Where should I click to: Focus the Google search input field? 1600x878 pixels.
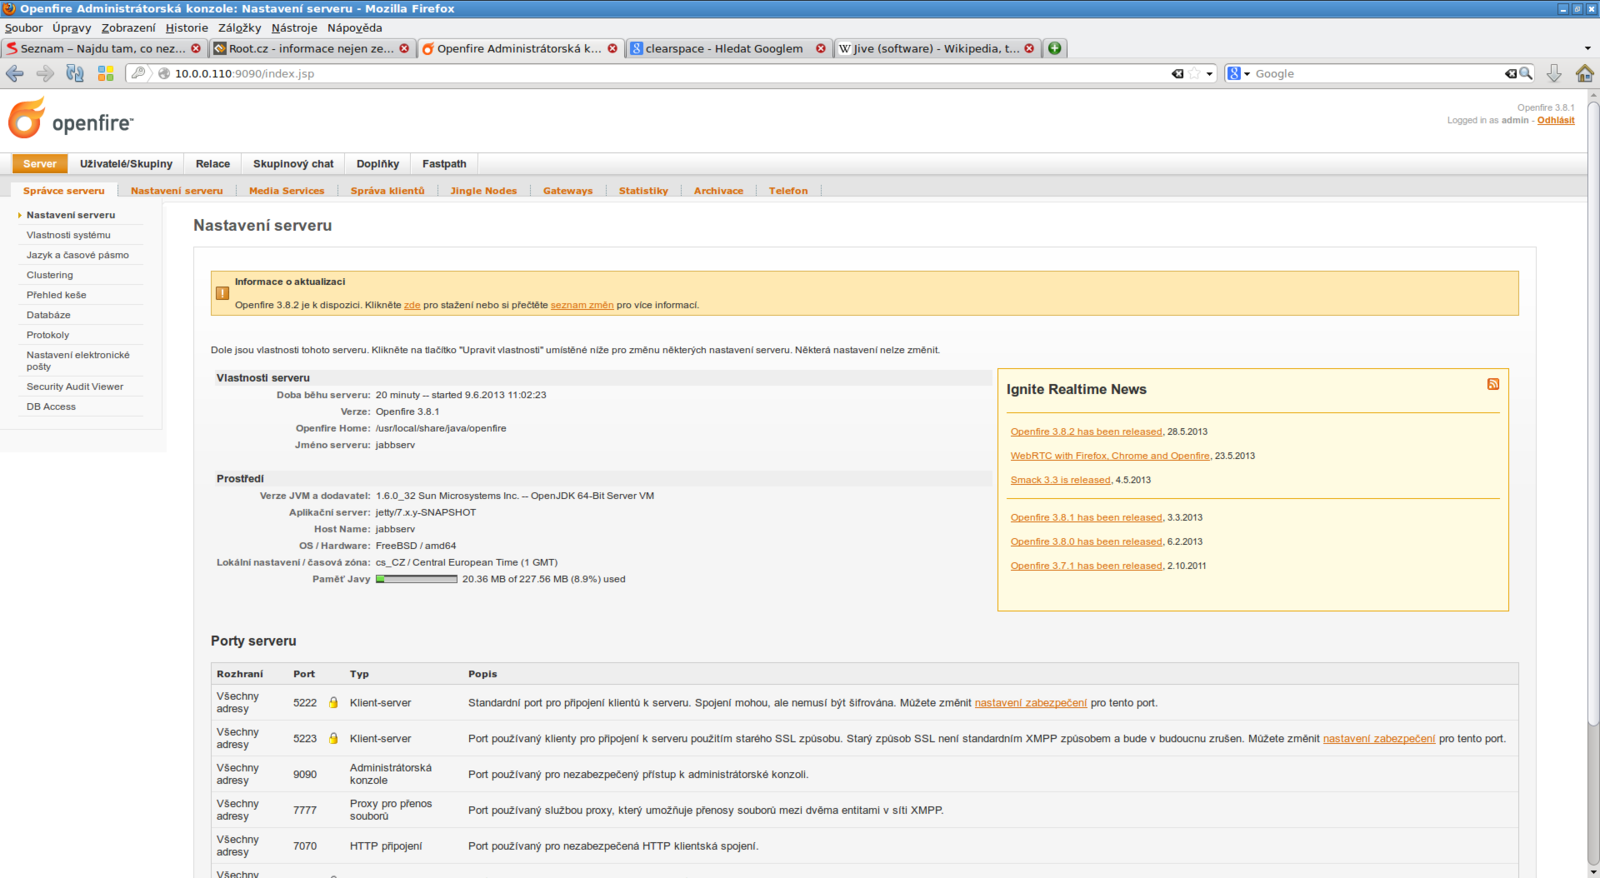click(x=1378, y=74)
